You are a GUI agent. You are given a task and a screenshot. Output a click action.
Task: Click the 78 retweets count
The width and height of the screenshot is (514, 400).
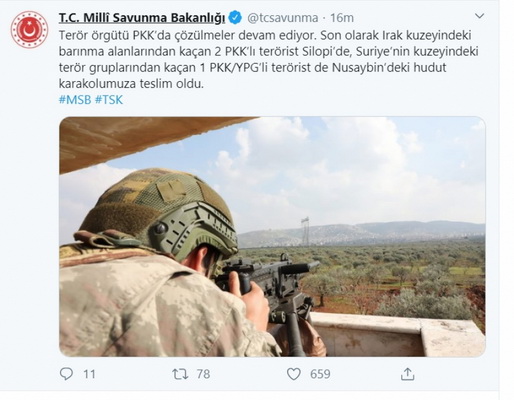203,374
